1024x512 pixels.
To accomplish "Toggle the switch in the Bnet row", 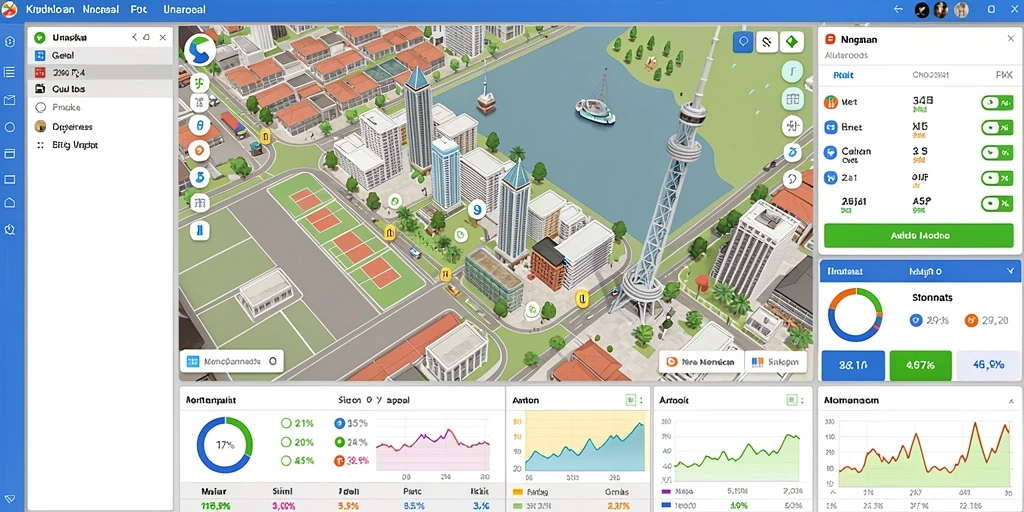I will tap(997, 127).
